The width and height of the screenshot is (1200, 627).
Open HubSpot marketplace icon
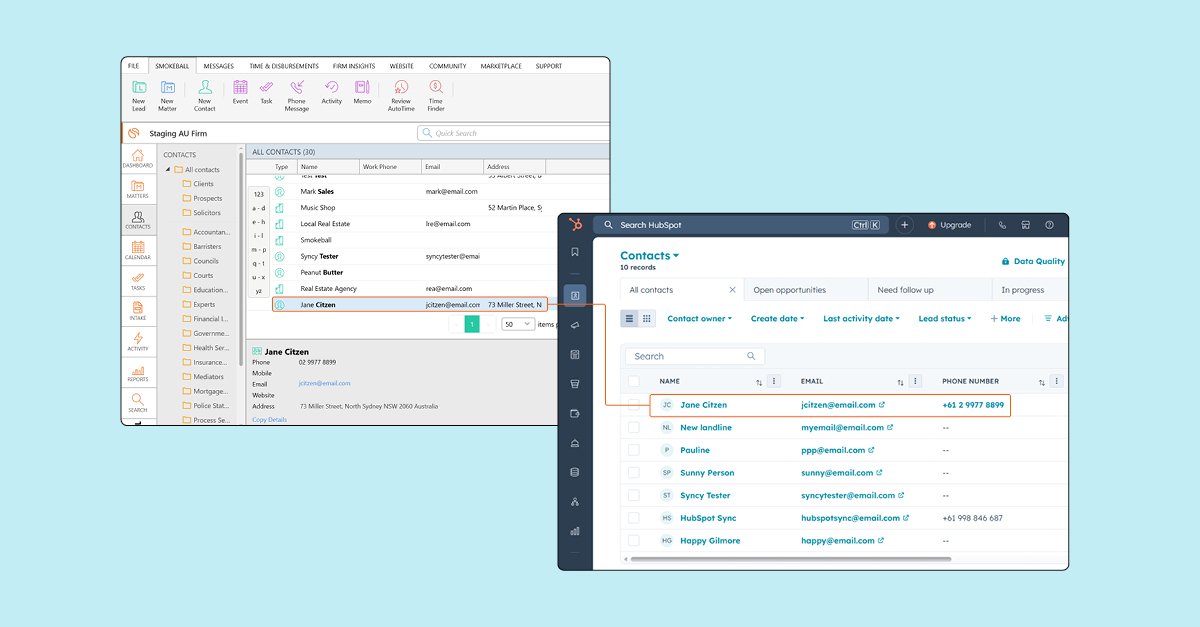pos(1026,225)
